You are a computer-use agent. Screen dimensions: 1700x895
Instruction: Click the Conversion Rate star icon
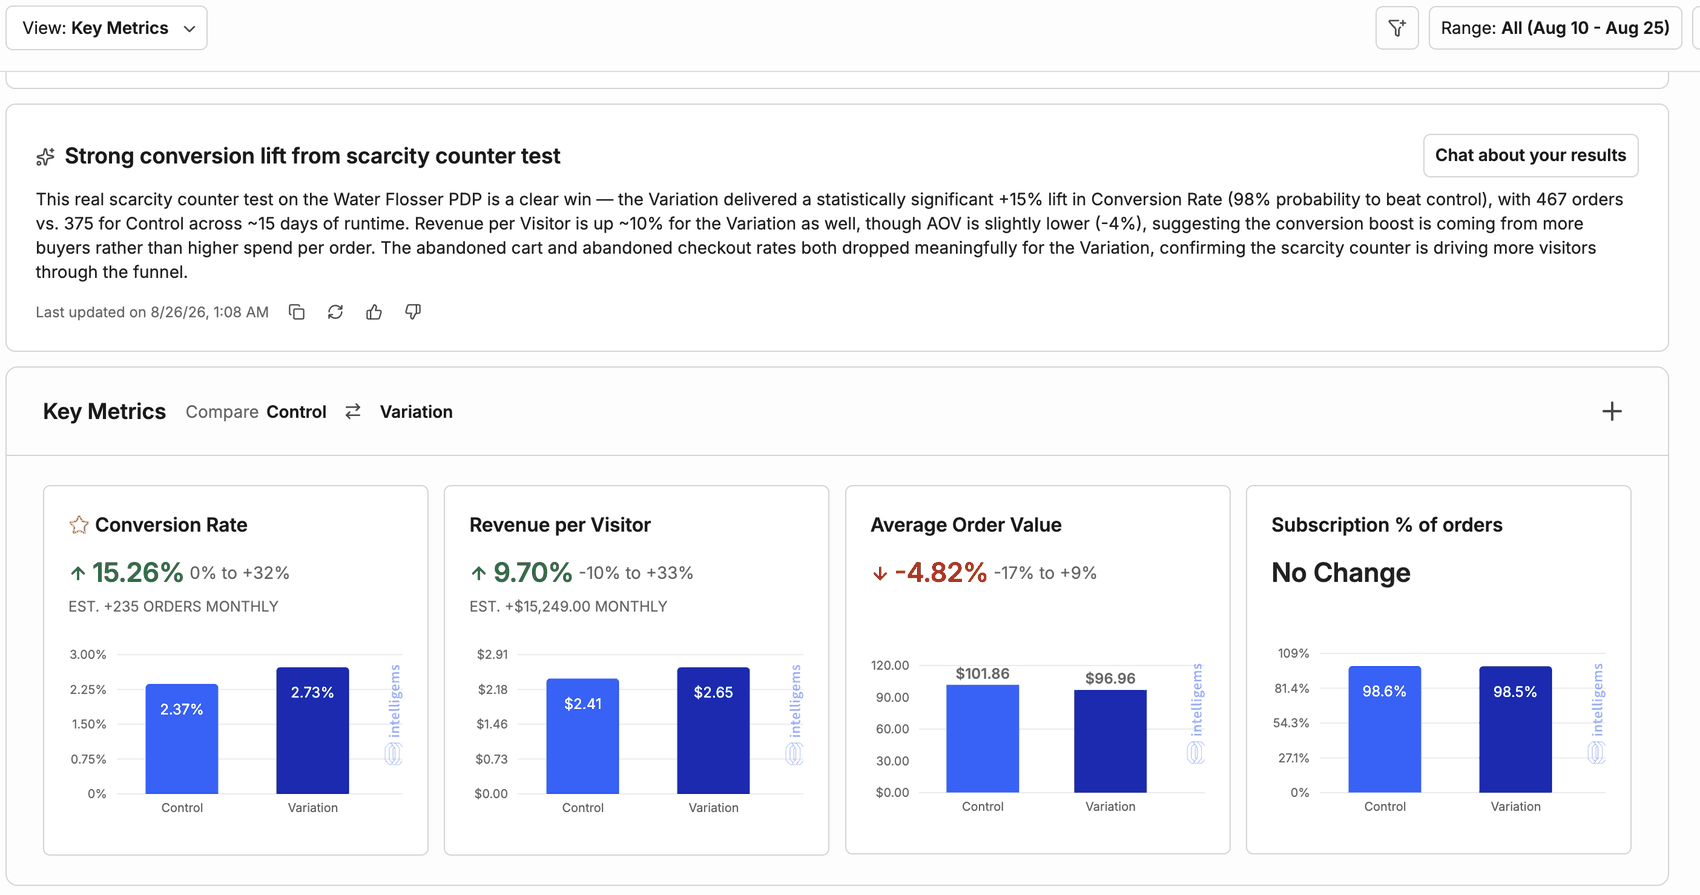coord(79,525)
